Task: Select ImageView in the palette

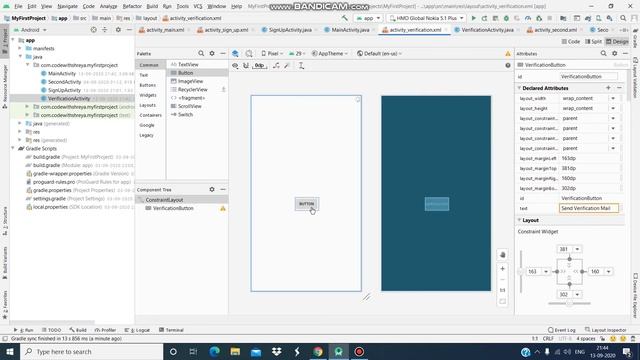Action: 190,81
